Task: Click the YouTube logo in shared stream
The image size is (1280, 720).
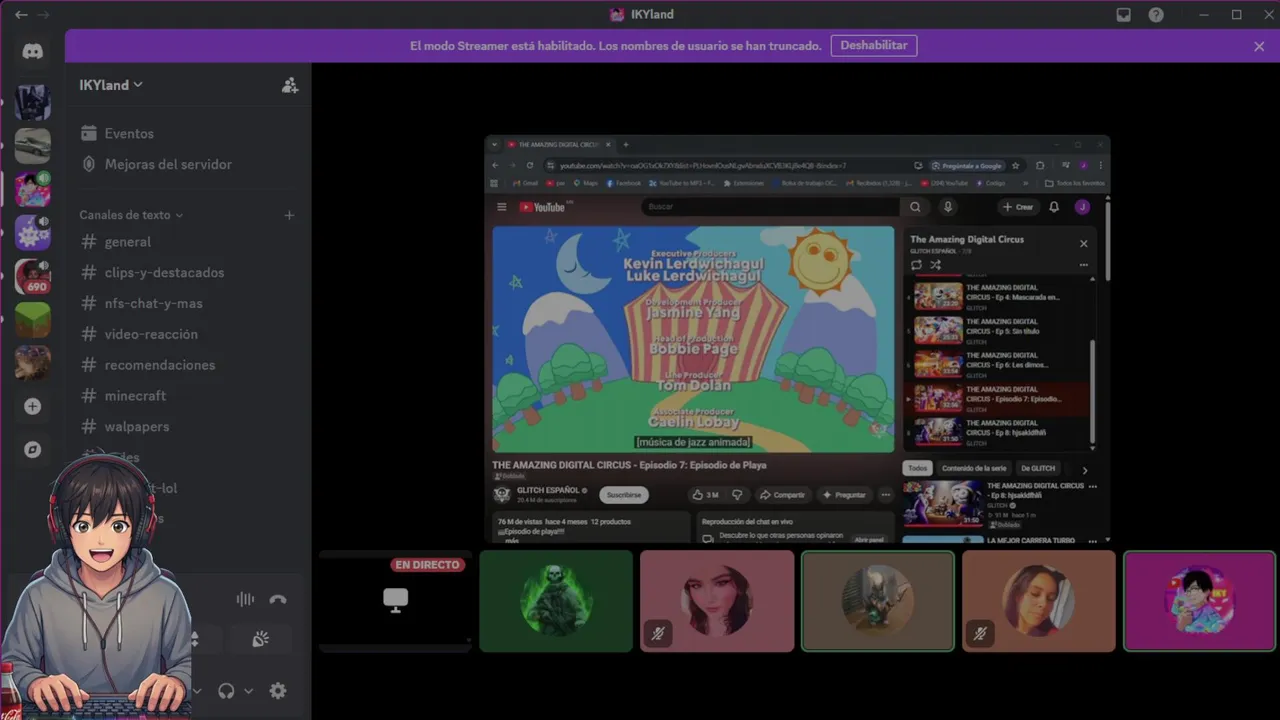Action: pyautogui.click(x=544, y=207)
